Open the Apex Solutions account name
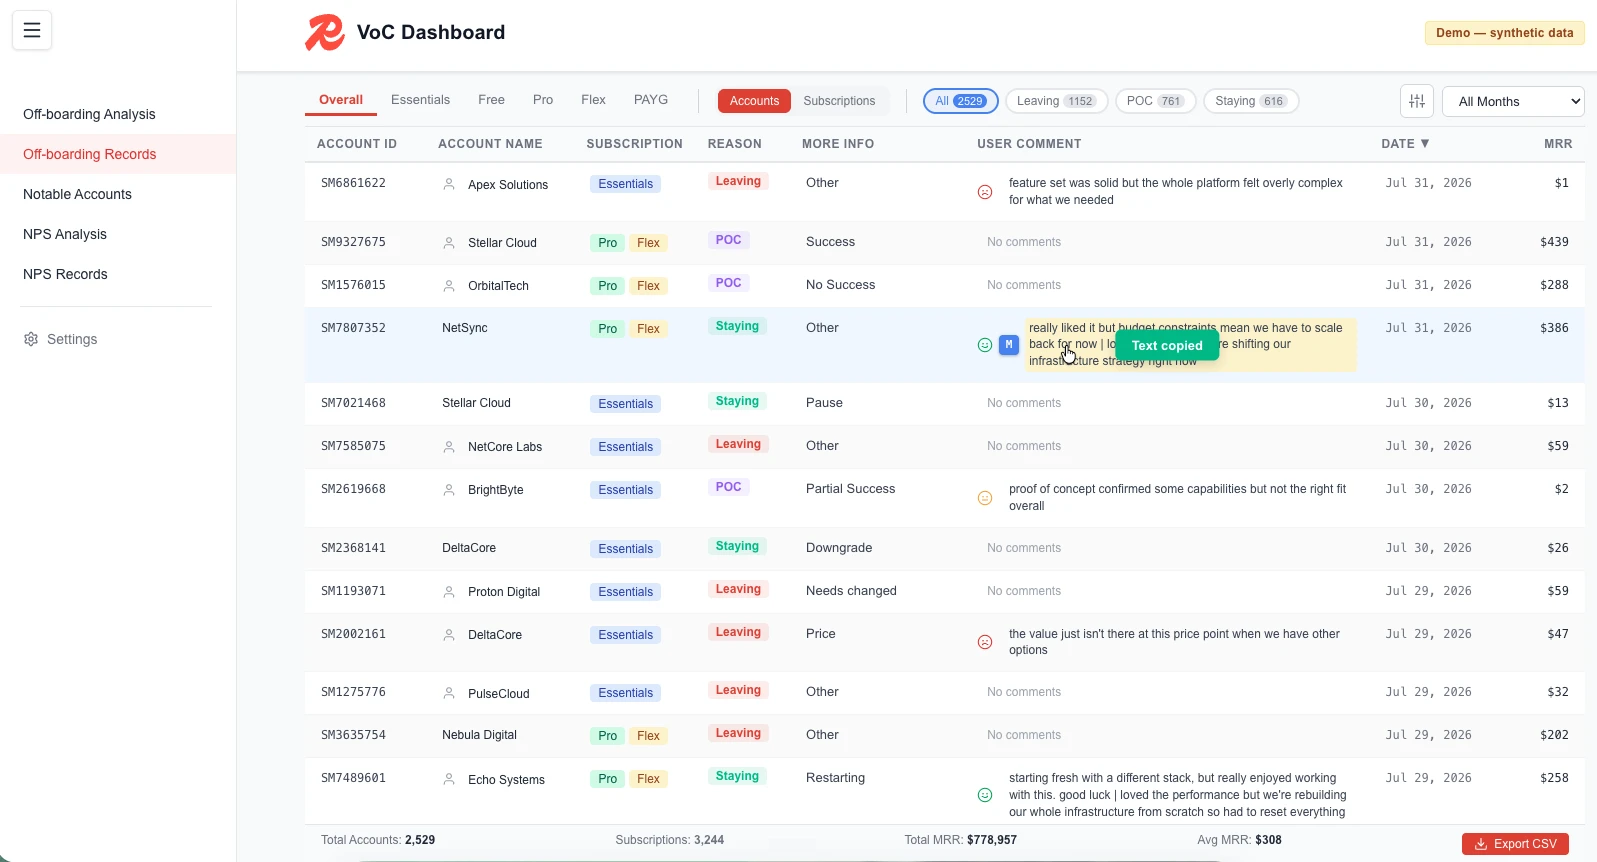1597x862 pixels. [x=508, y=185]
